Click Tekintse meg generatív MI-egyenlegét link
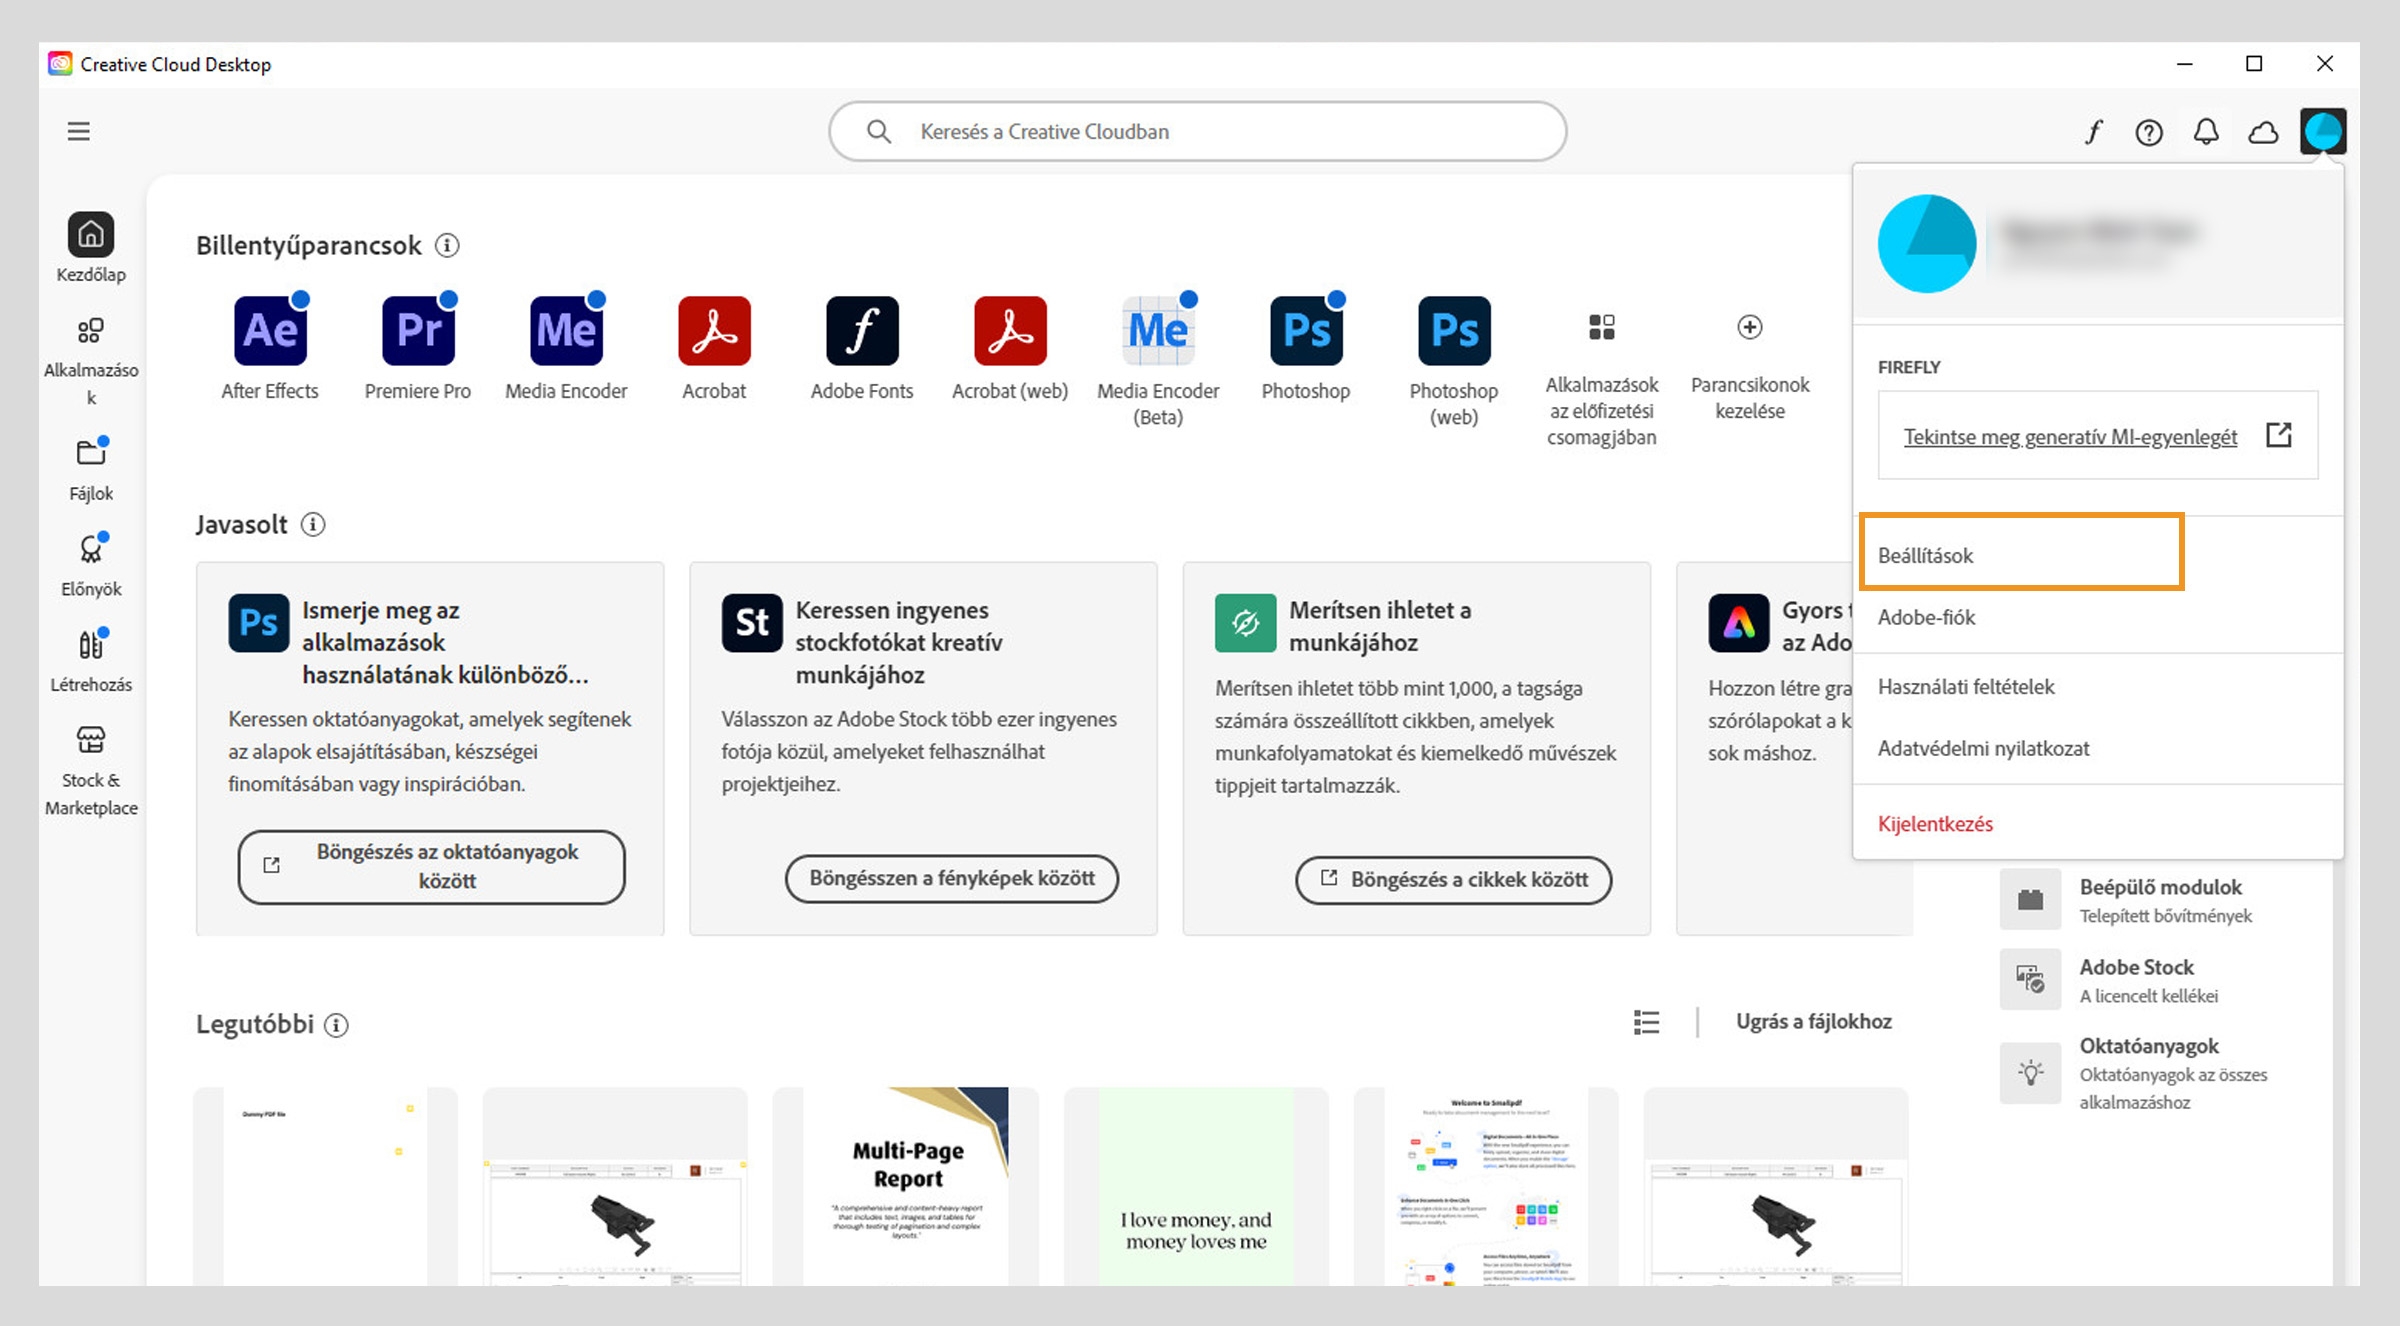 tap(2070, 437)
